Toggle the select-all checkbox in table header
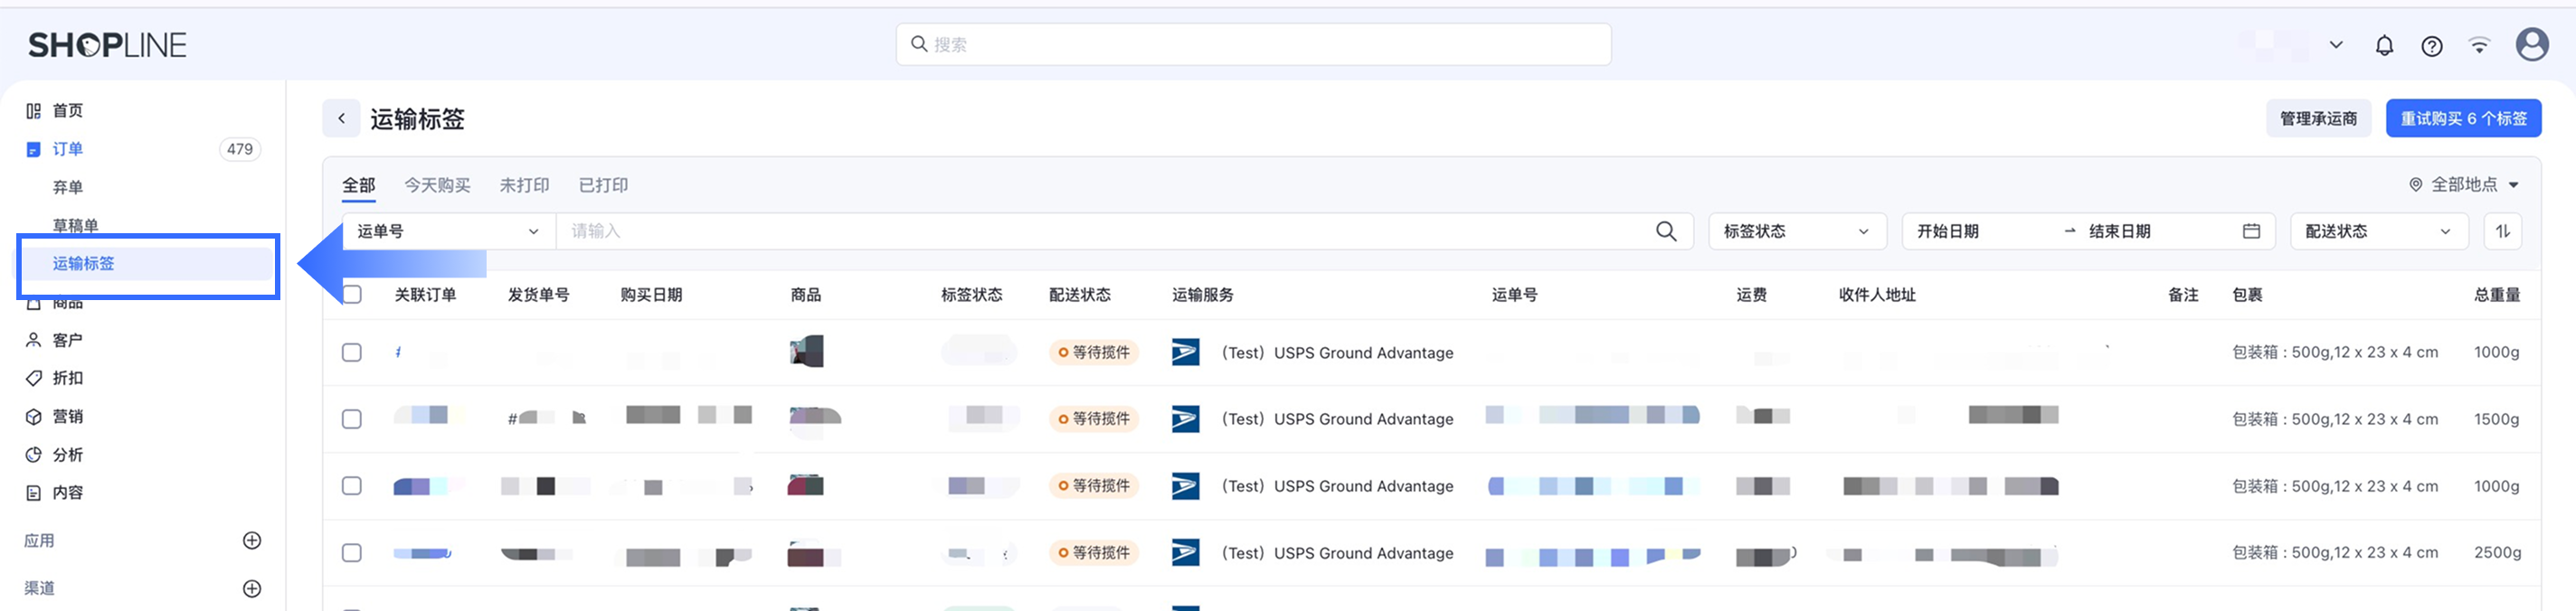The image size is (2576, 611). pos(352,294)
